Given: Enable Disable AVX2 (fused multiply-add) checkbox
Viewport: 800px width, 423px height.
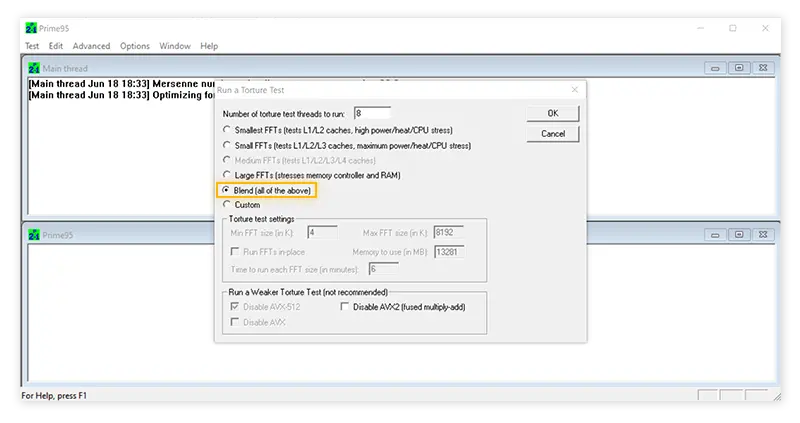Looking at the screenshot, I should point(345,306).
